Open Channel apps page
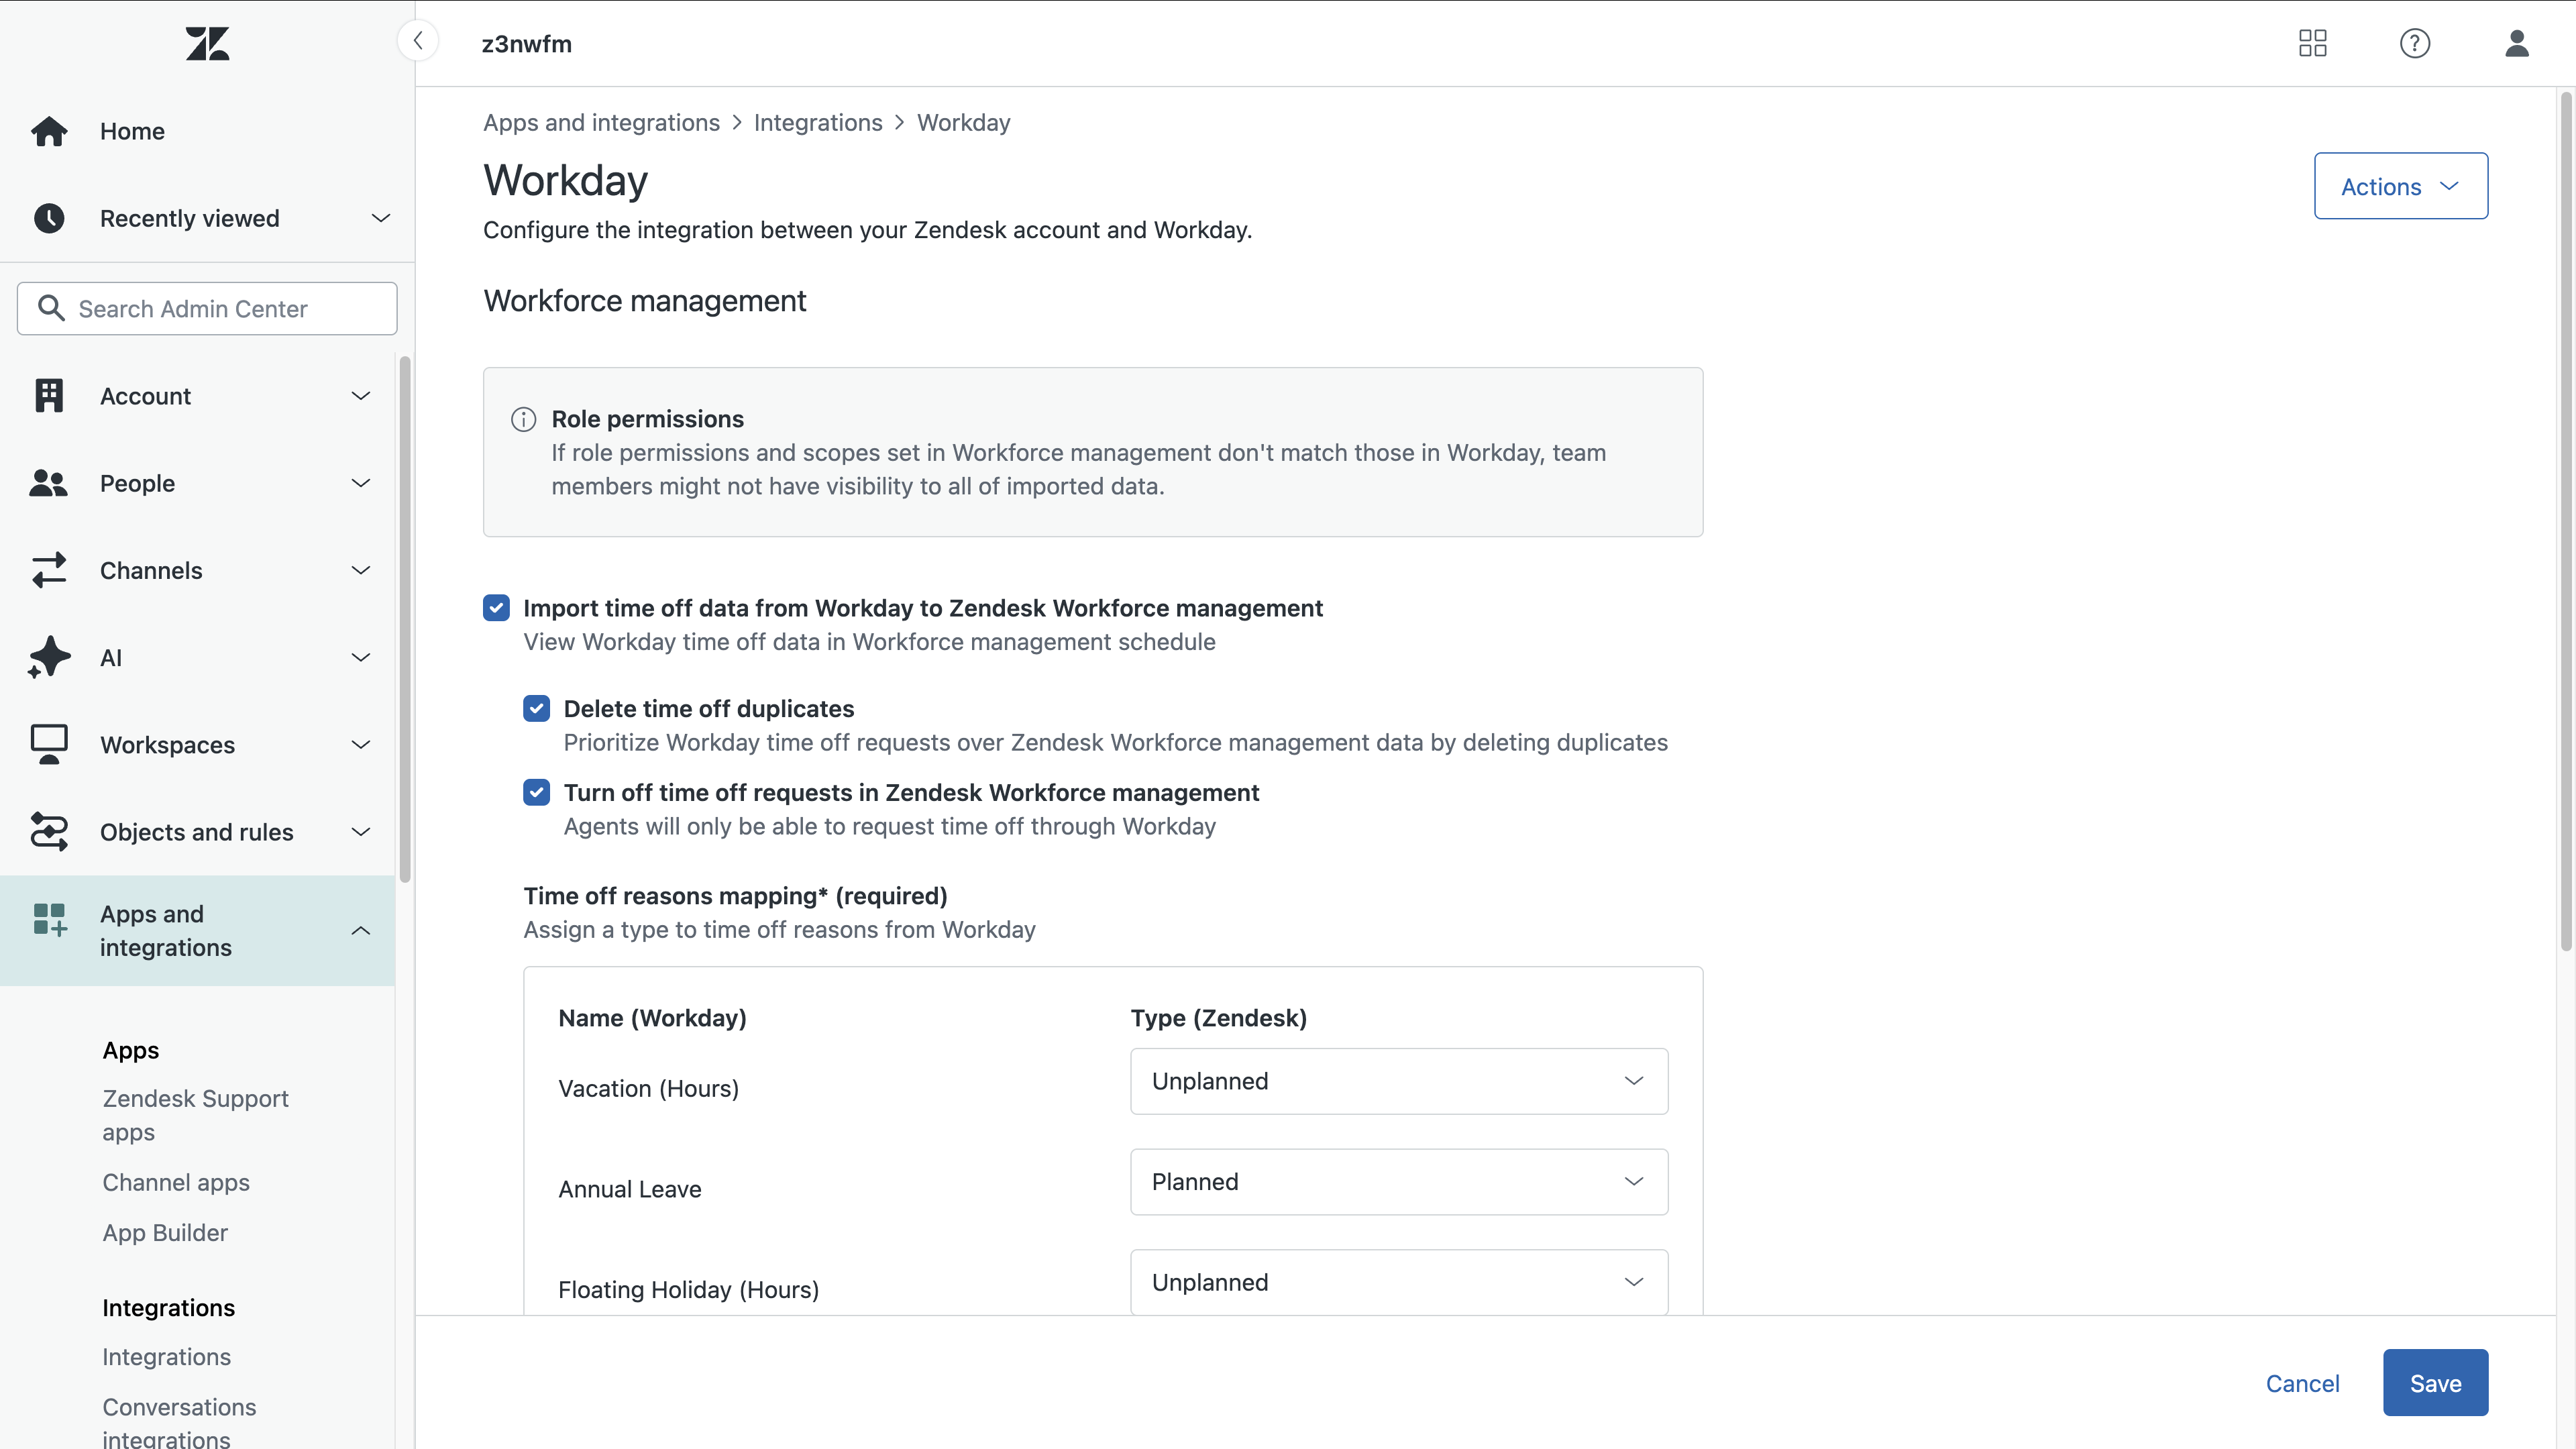This screenshot has height=1449, width=2576. pyautogui.click(x=176, y=1182)
